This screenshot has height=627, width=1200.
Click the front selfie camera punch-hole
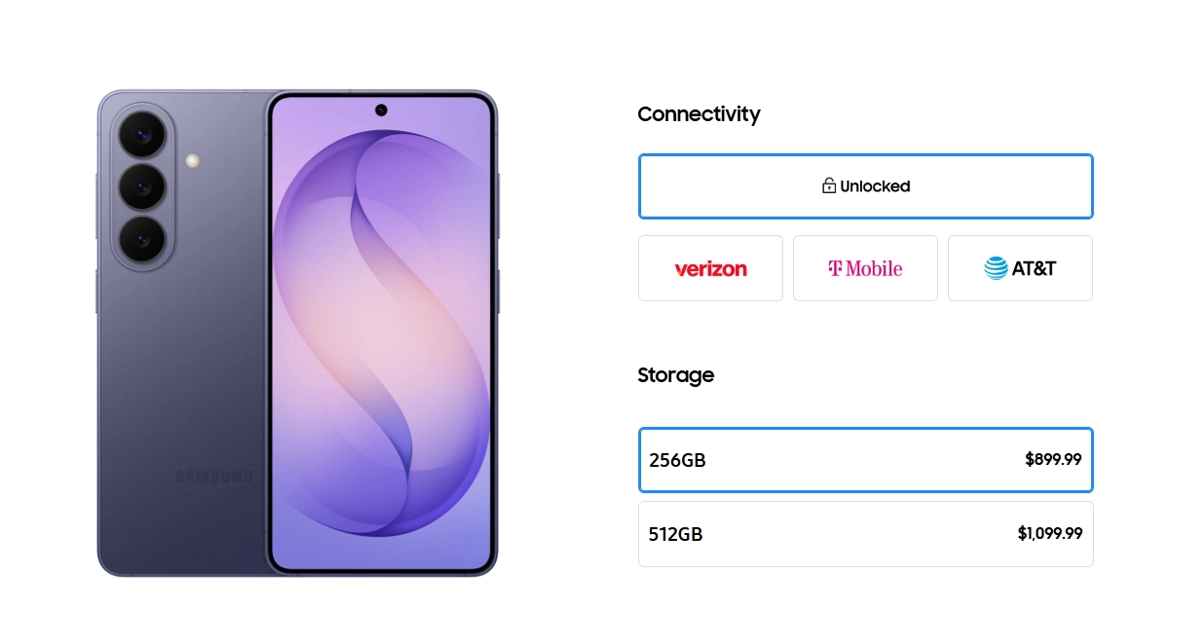[x=381, y=109]
